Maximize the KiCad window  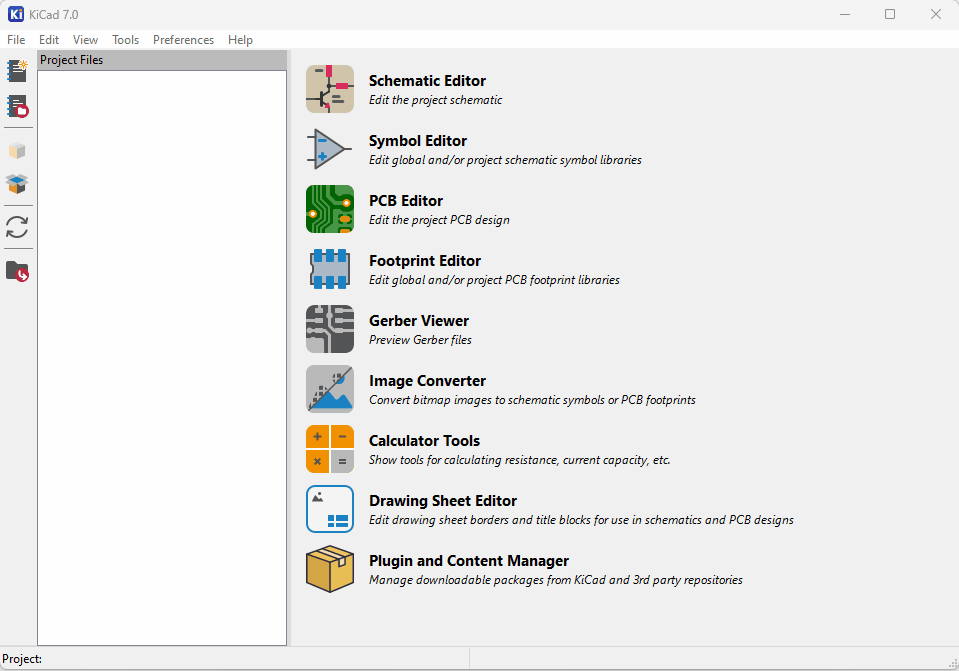click(x=890, y=14)
